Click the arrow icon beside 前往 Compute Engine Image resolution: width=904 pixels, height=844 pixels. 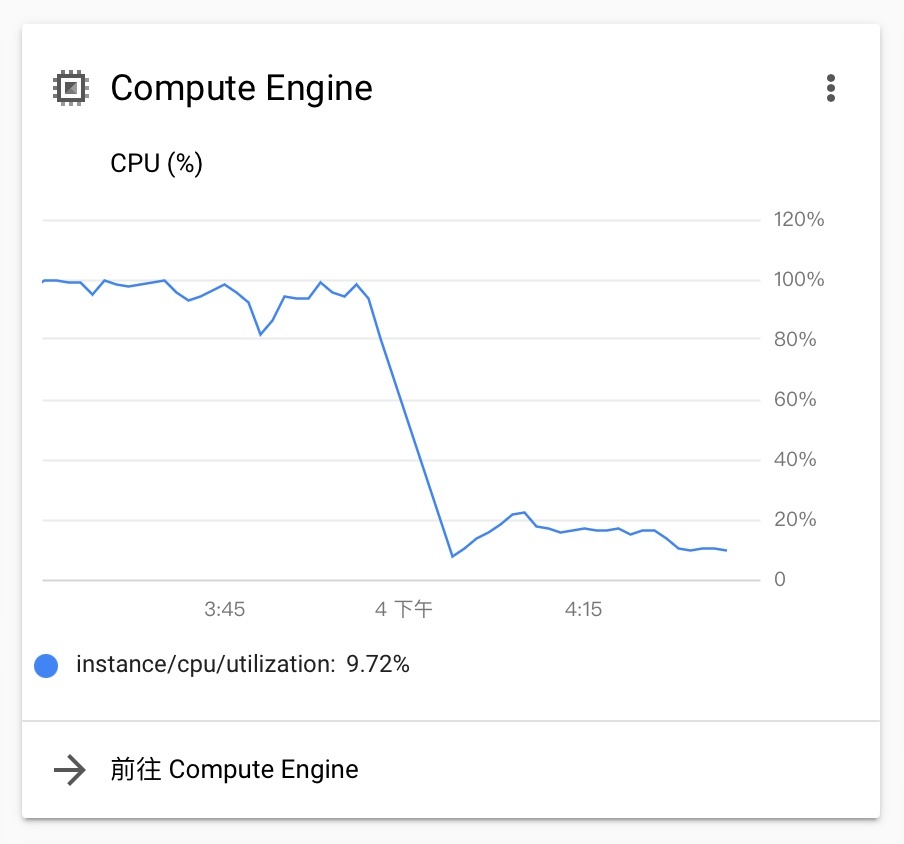70,770
